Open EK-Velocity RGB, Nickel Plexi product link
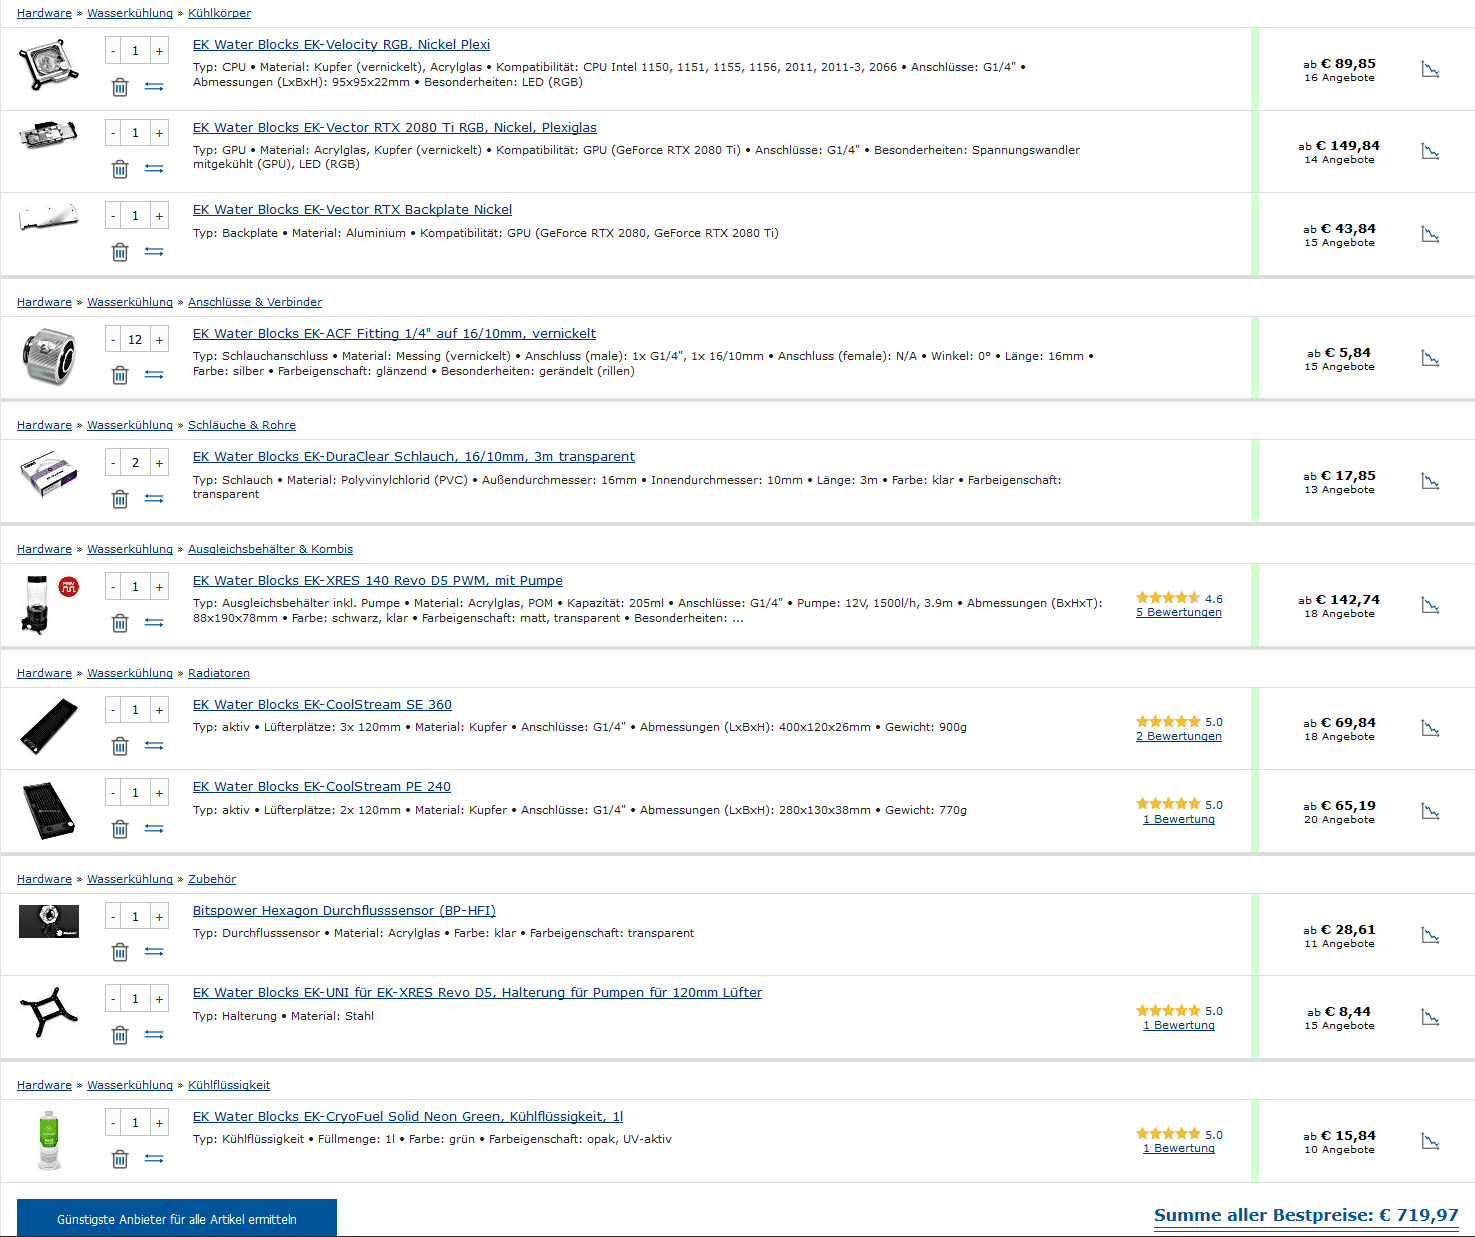The height and width of the screenshot is (1237, 1475). [341, 45]
